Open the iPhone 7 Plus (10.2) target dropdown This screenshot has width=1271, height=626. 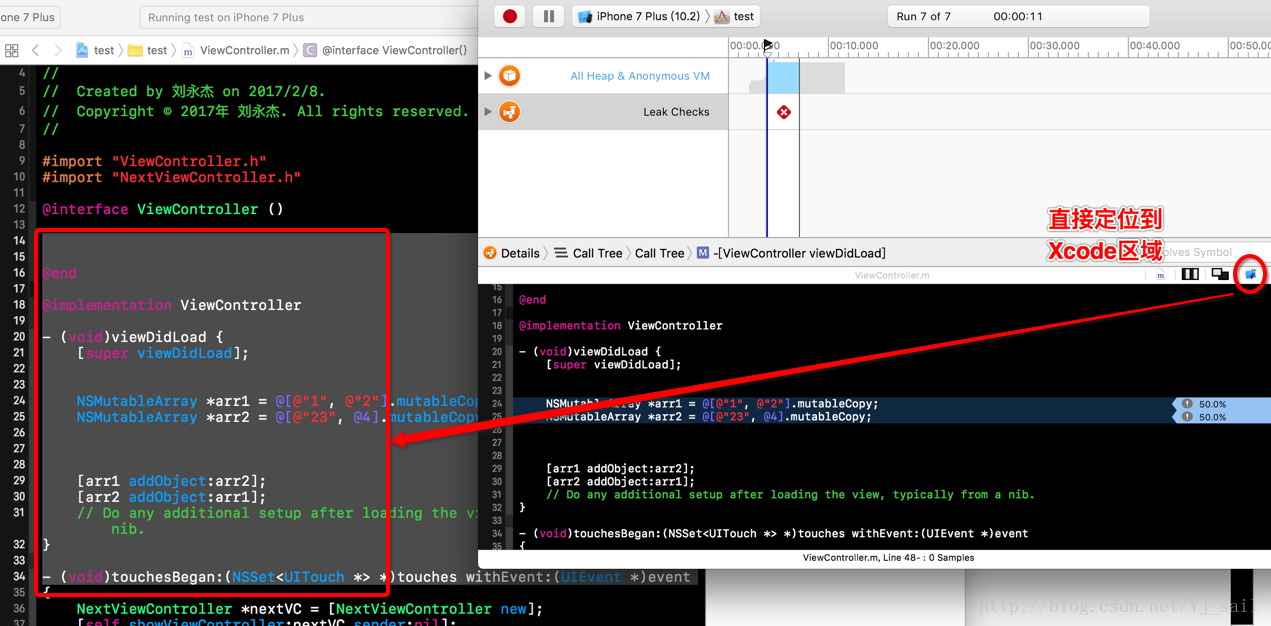tap(640, 16)
